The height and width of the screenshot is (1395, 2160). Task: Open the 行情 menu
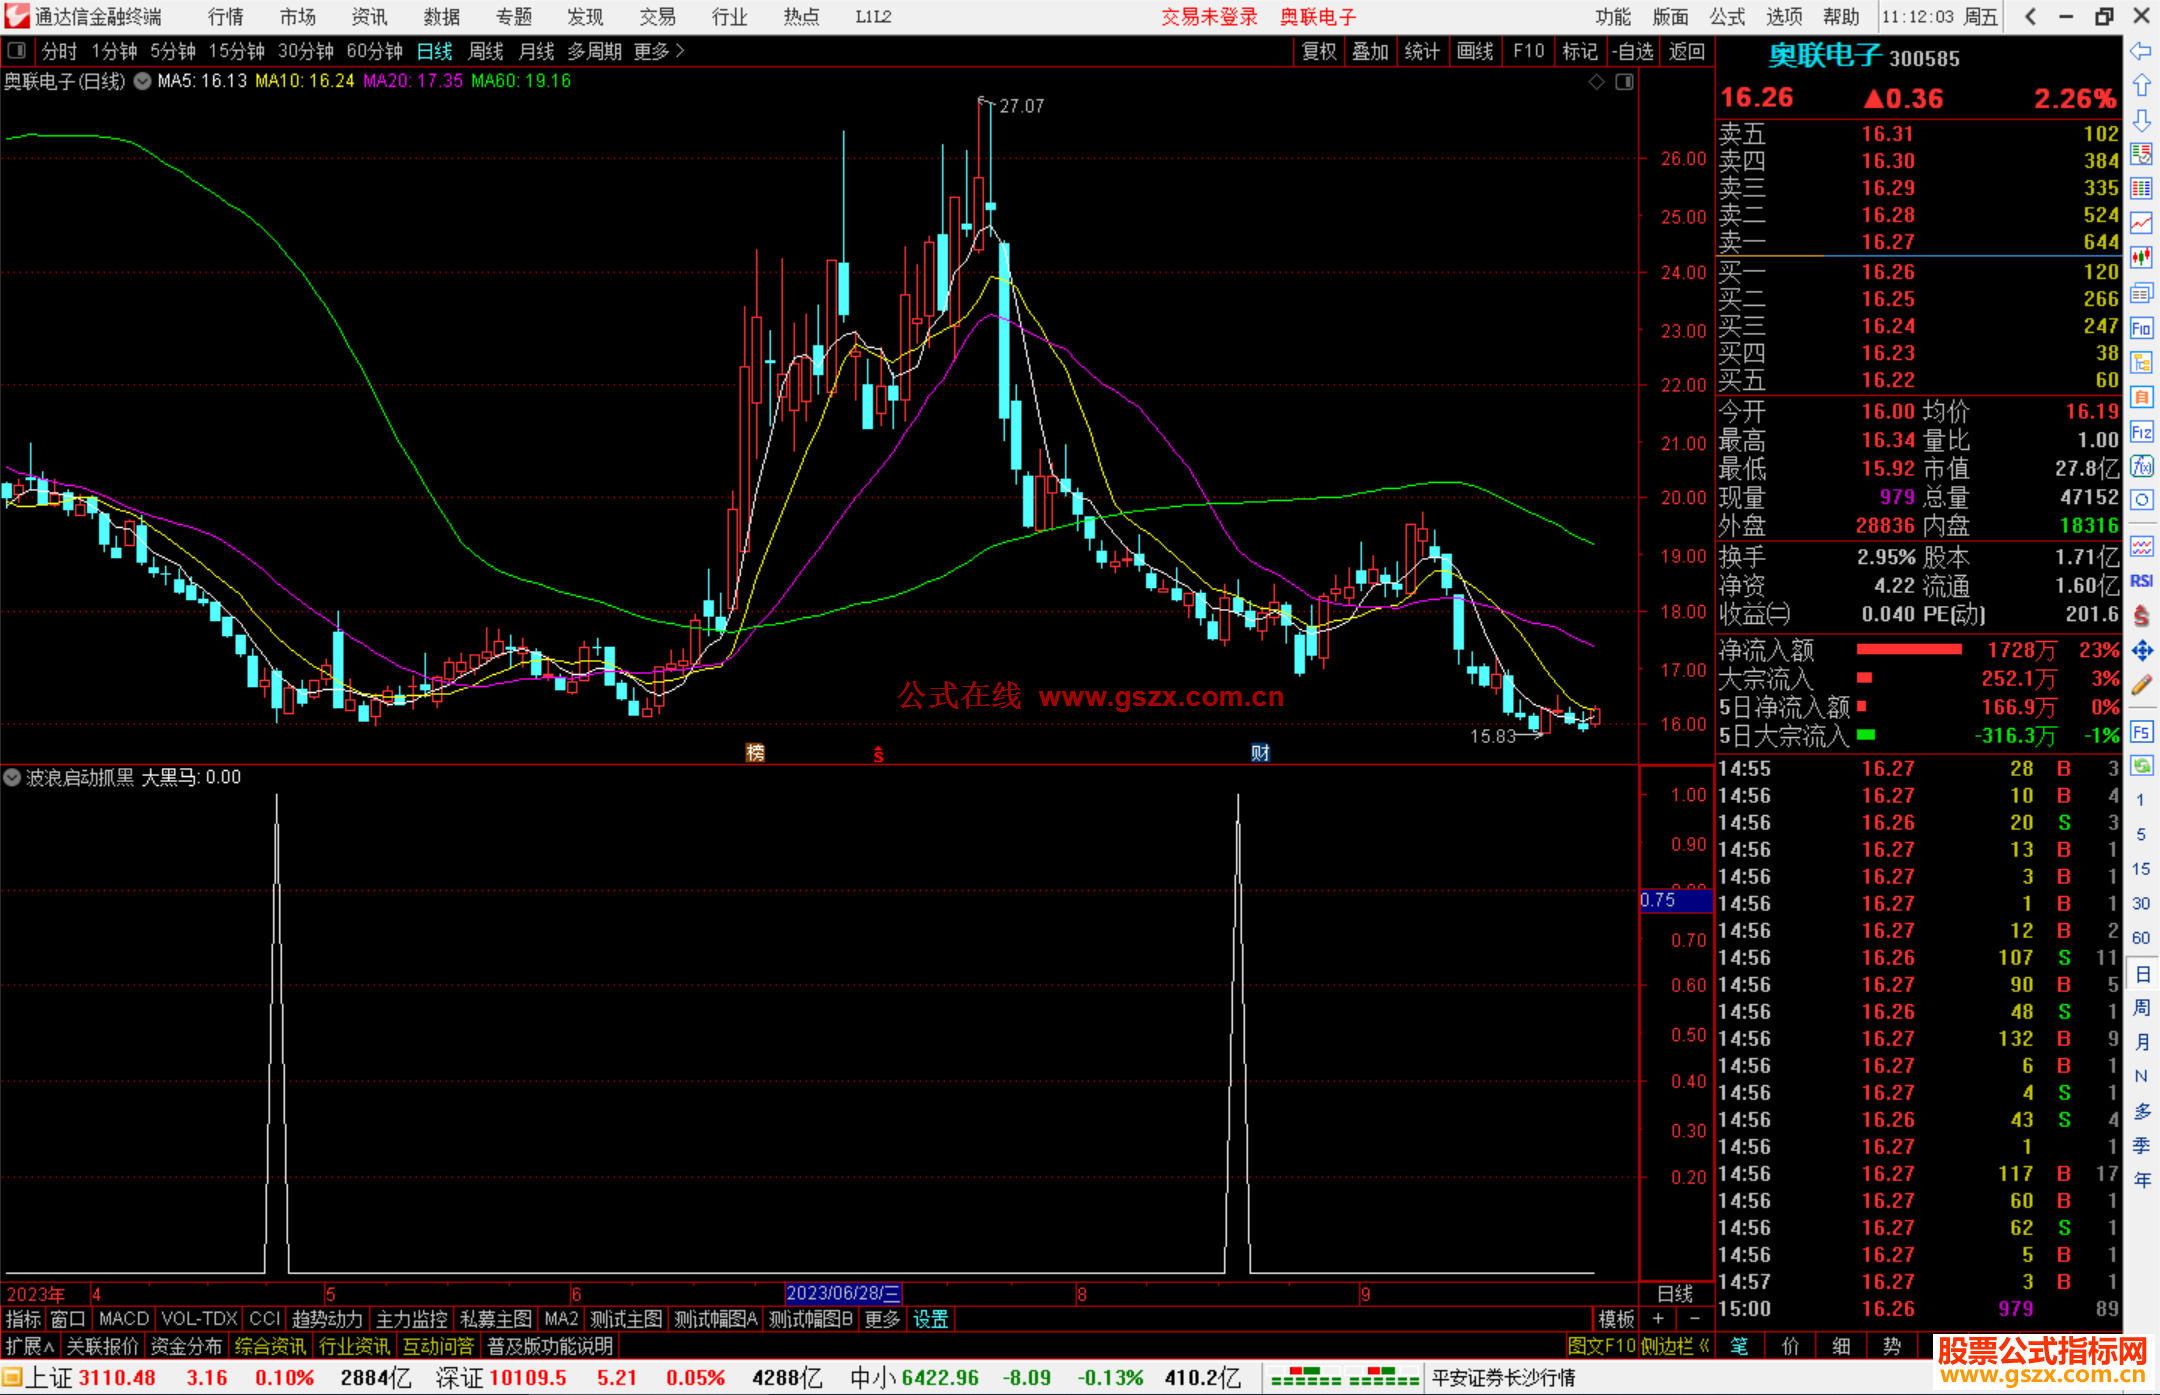tap(225, 17)
